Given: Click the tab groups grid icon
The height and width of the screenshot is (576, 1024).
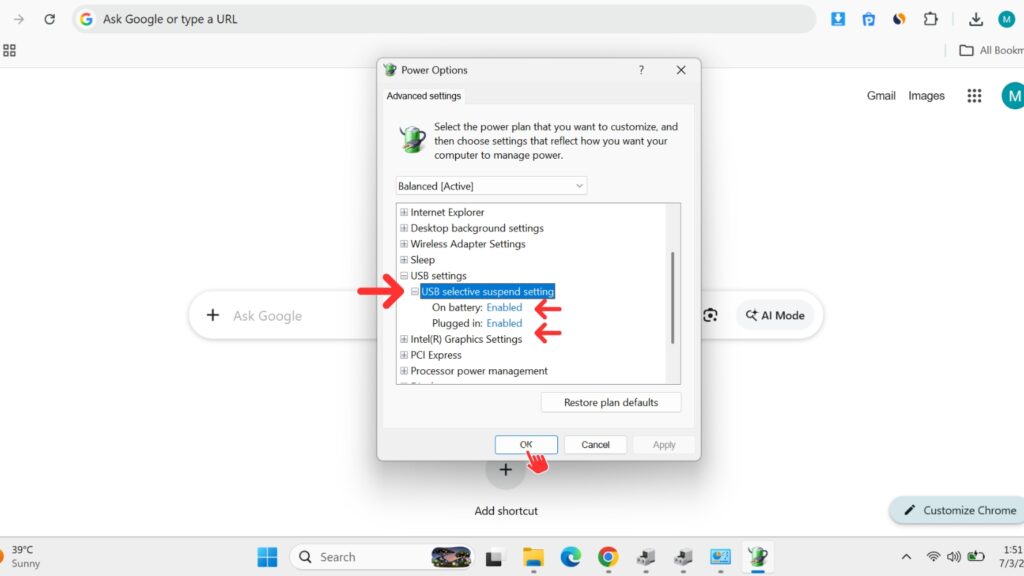Looking at the screenshot, I should tap(9, 50).
